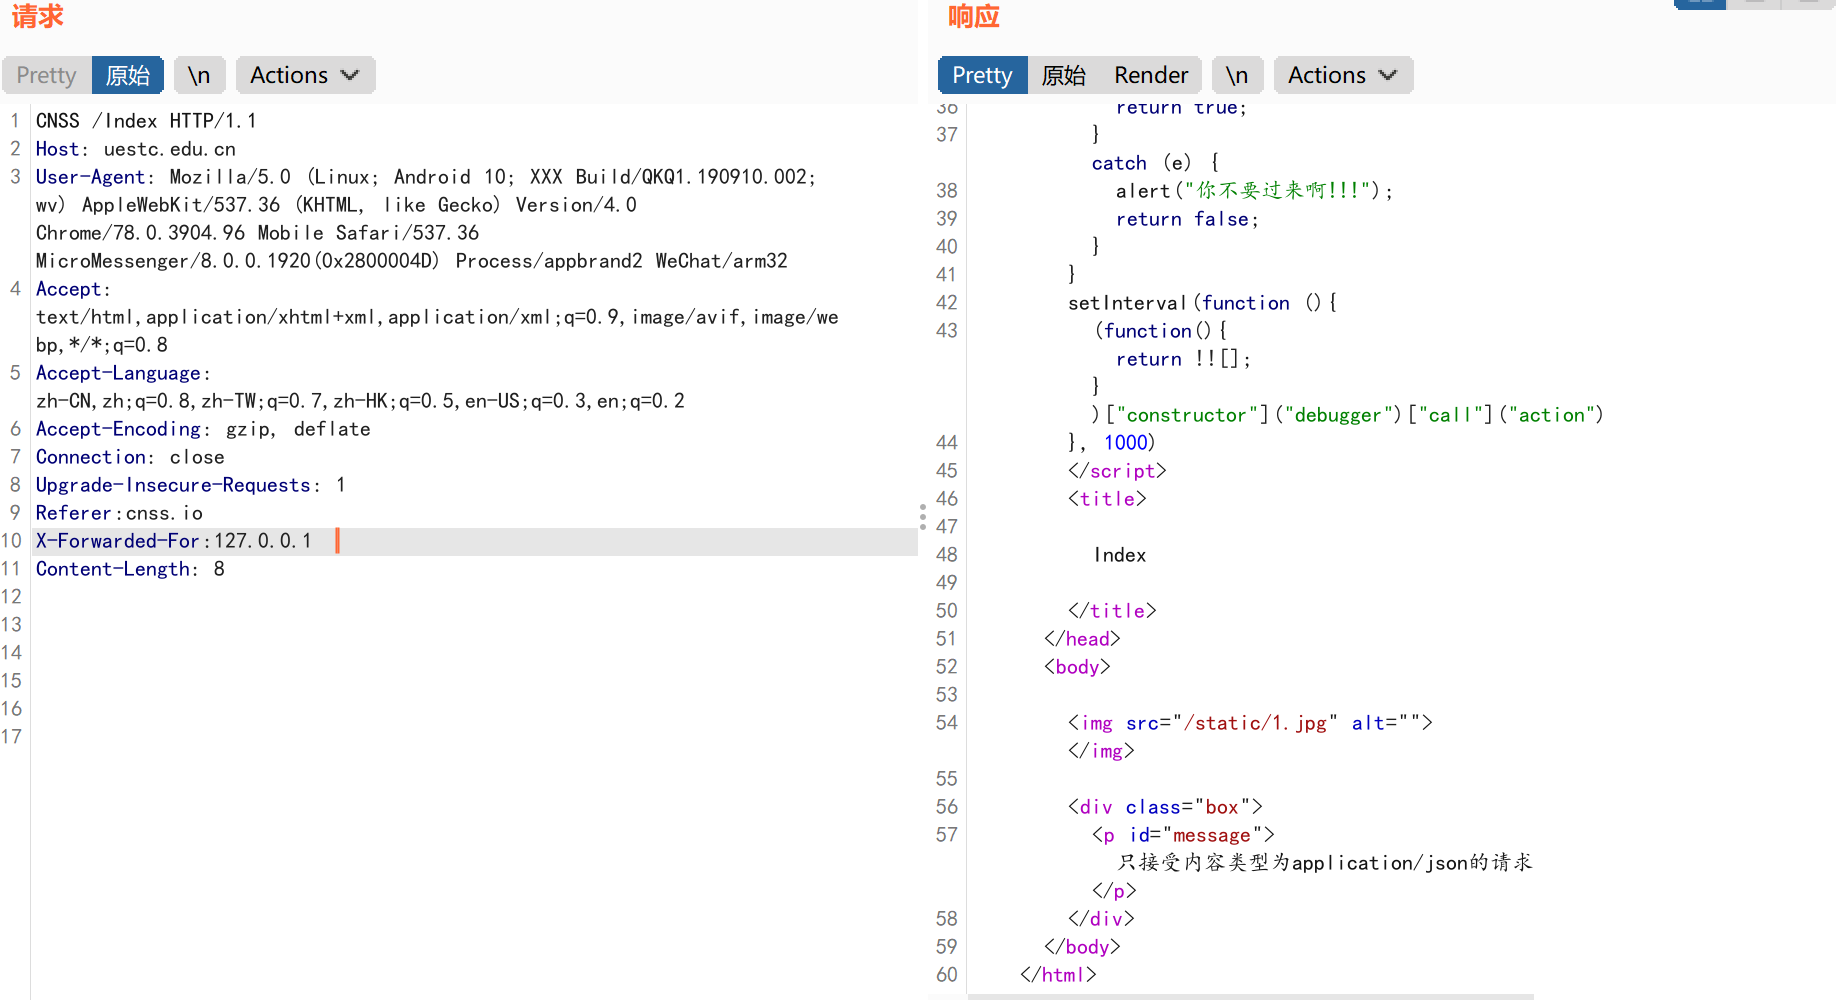This screenshot has height=1000, width=1836.
Task: Click the 'Referer:cnss.io' header line
Action: tap(119, 513)
